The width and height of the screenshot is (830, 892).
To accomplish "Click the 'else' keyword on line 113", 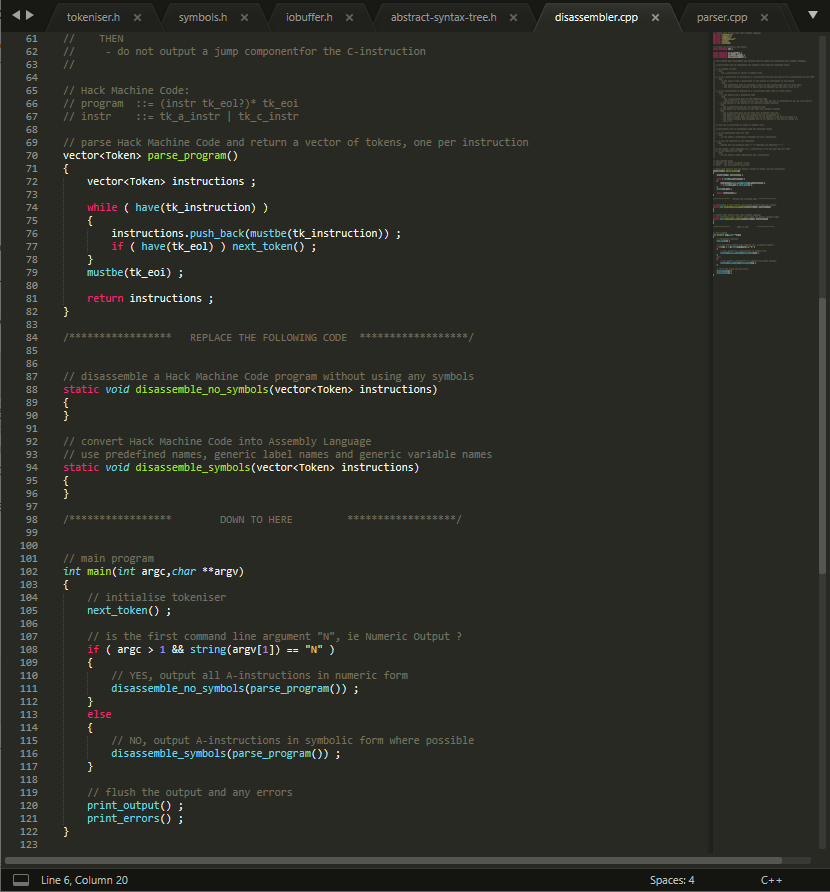I will (99, 715).
